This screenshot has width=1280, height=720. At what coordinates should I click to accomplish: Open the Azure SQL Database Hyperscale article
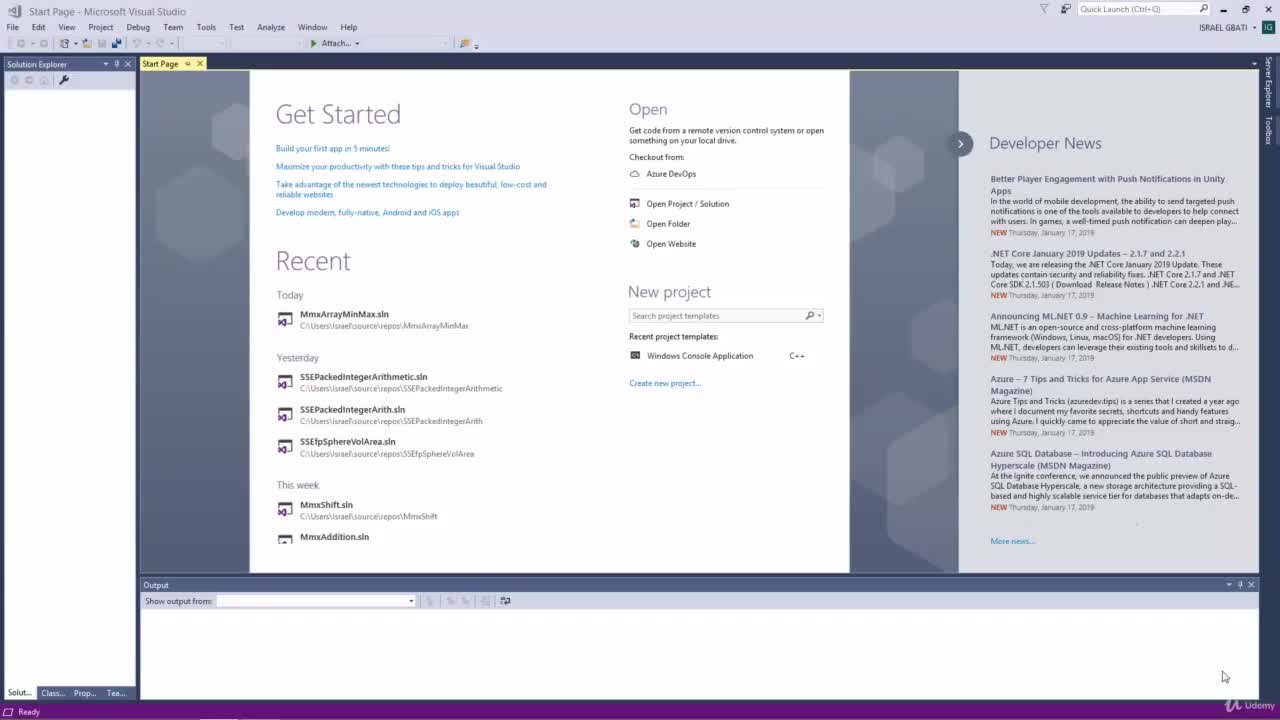coord(1101,459)
